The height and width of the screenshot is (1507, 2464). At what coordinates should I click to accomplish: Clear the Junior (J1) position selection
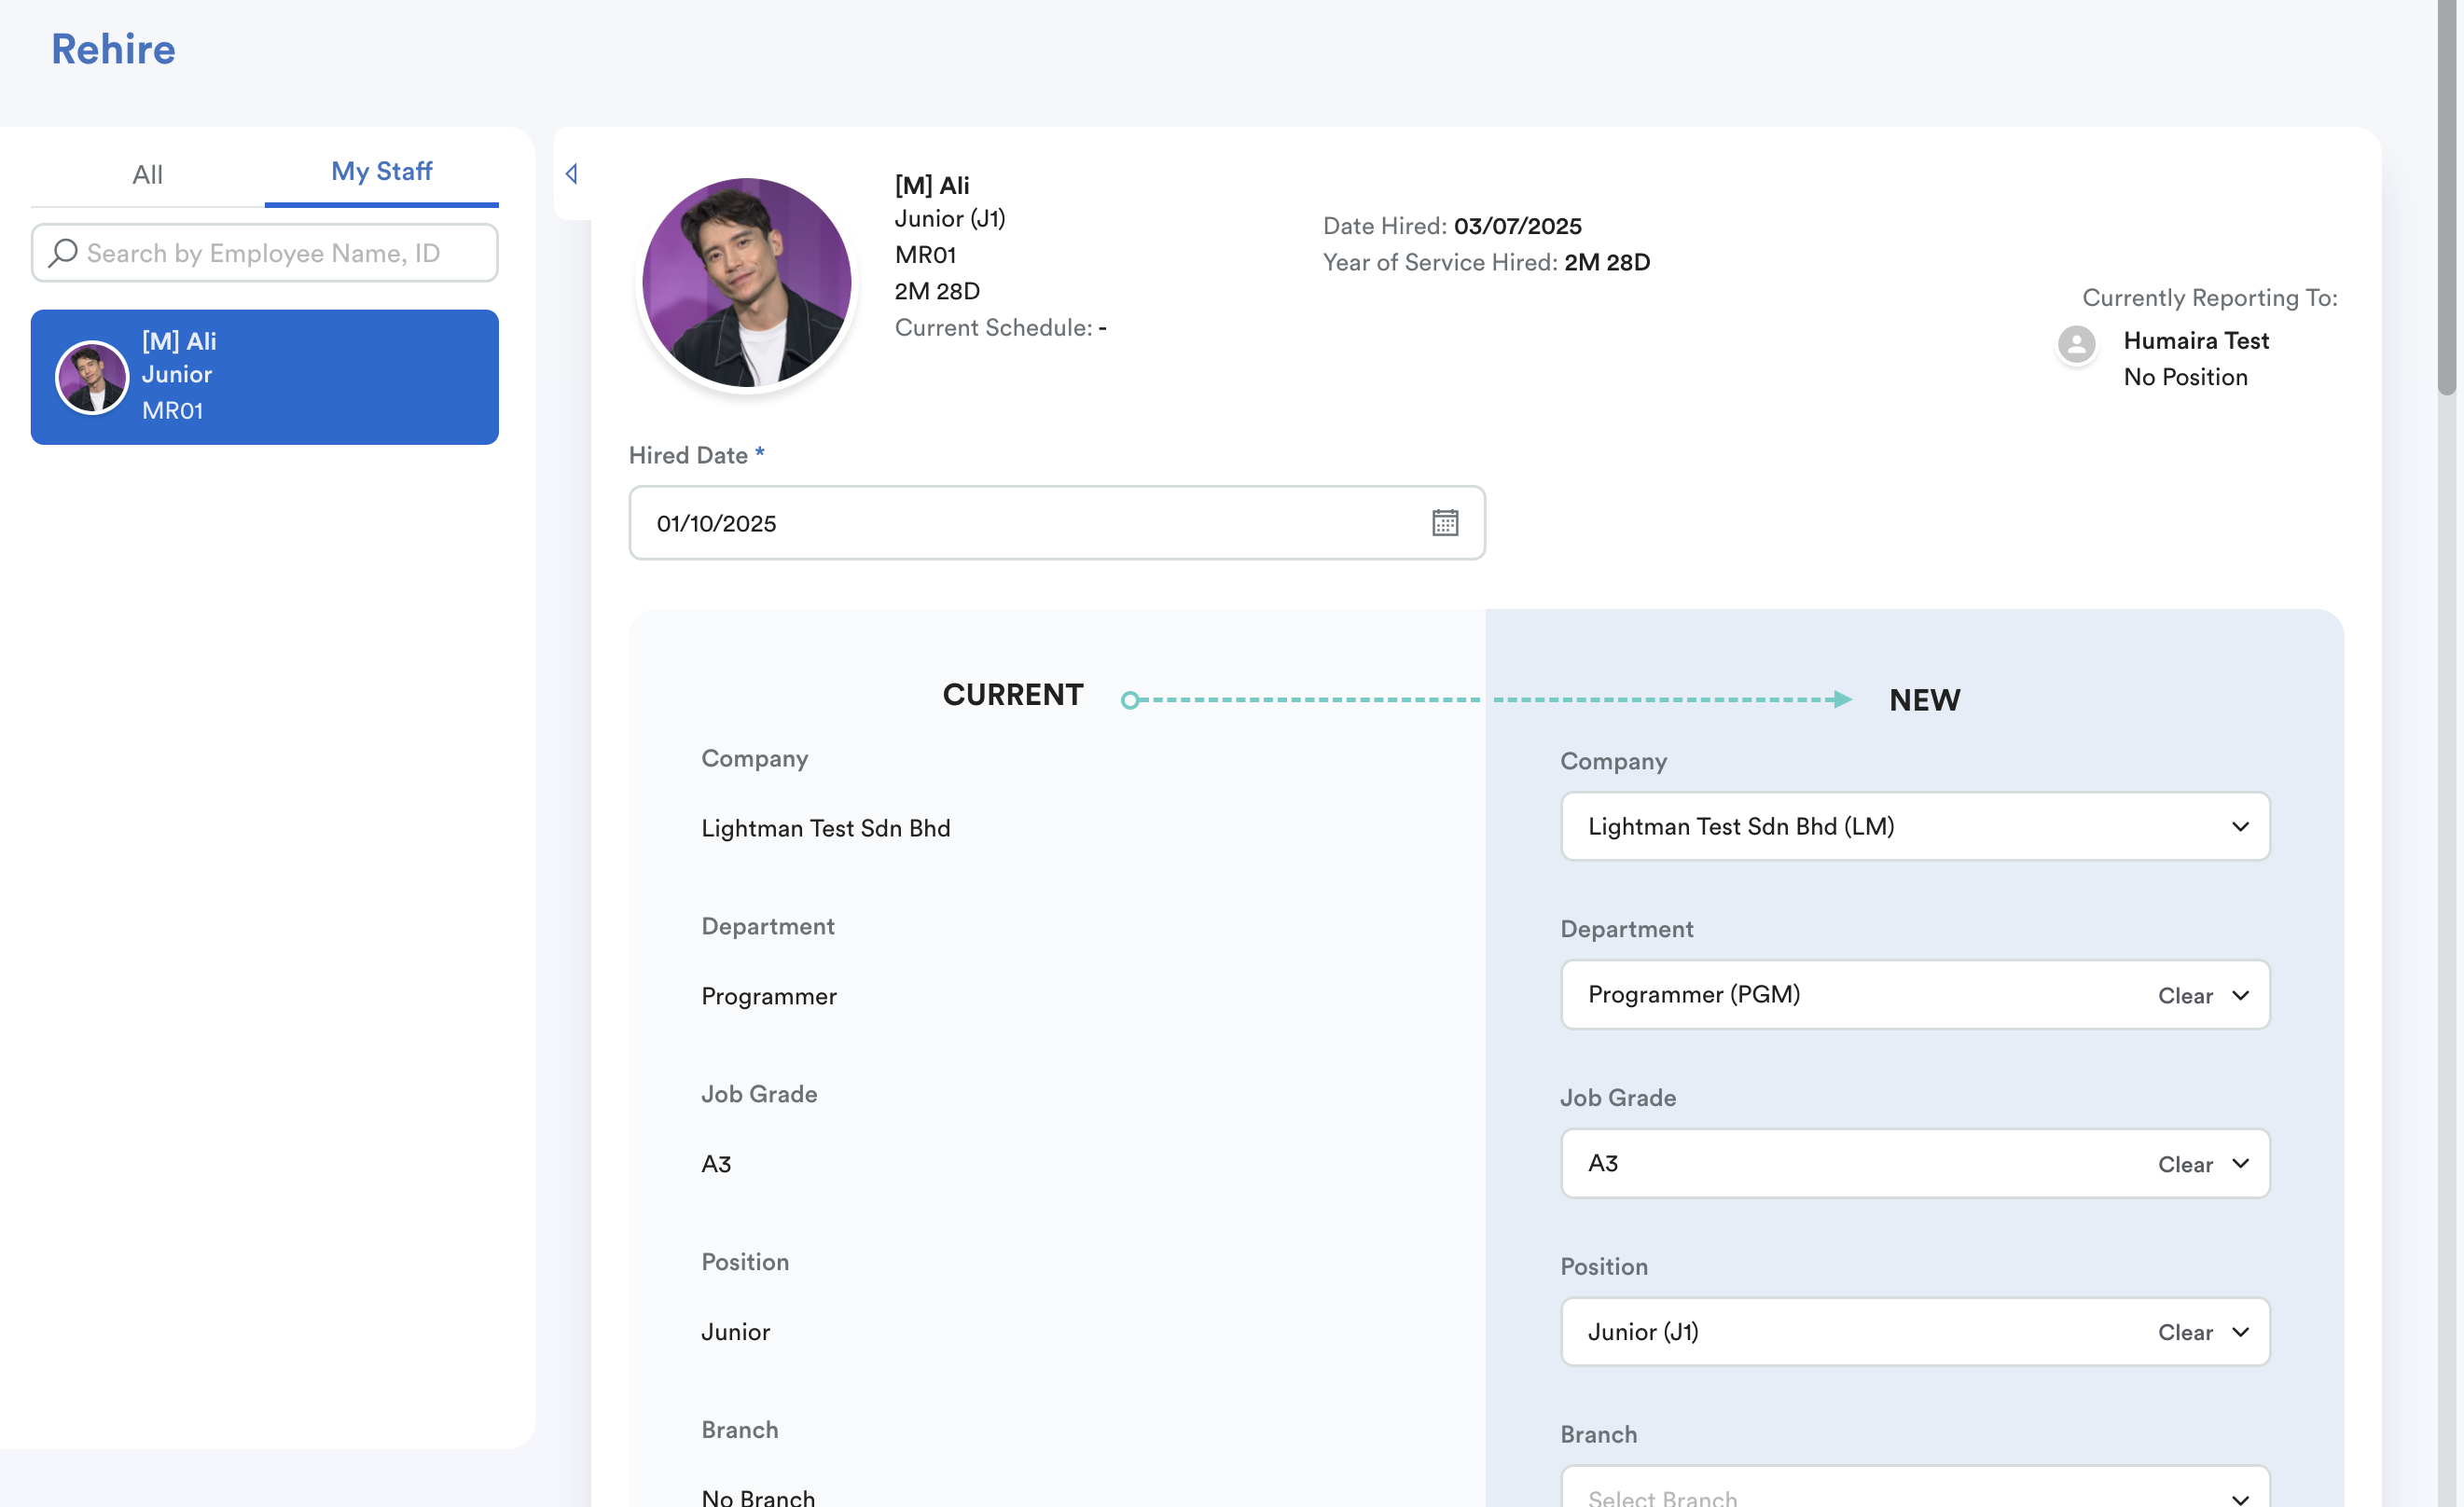2184,1332
